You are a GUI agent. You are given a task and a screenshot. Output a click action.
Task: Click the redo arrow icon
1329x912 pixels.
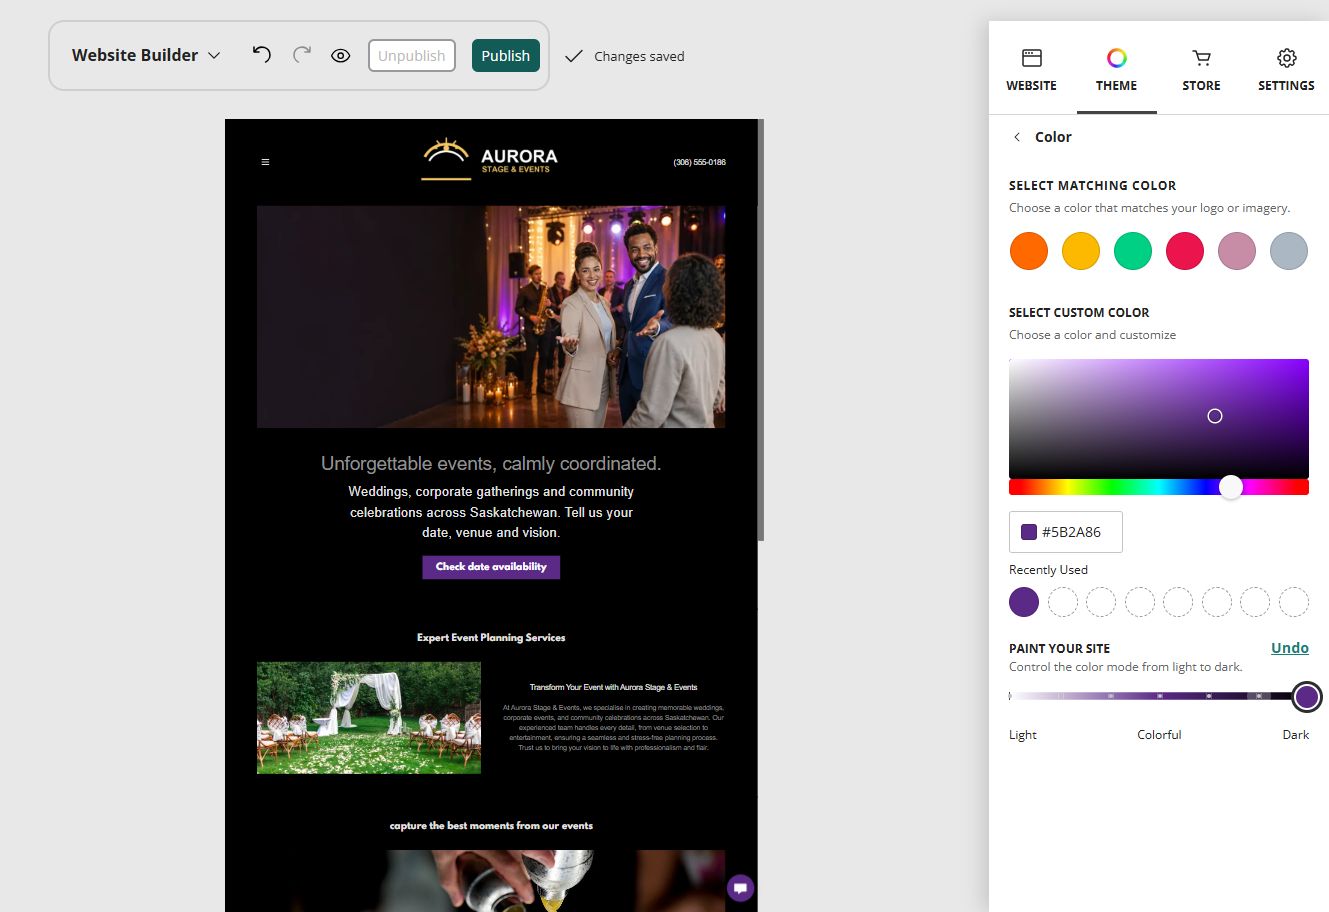(x=302, y=55)
